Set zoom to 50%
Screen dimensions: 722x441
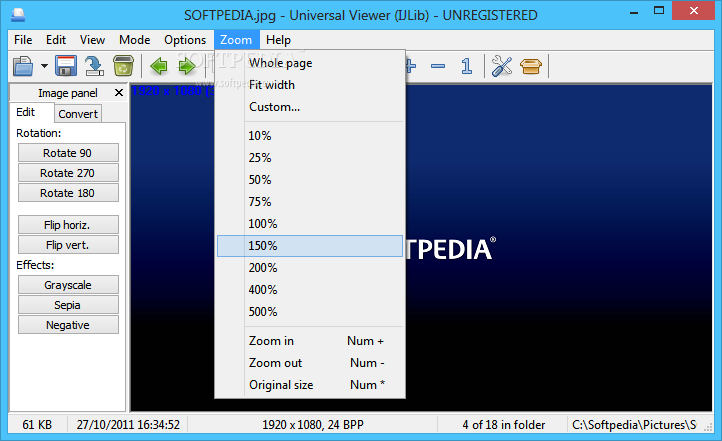[310, 180]
